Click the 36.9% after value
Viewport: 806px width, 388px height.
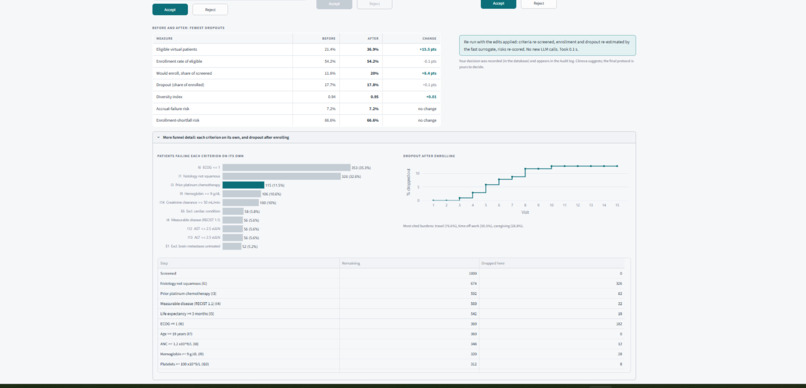pyautogui.click(x=373, y=49)
